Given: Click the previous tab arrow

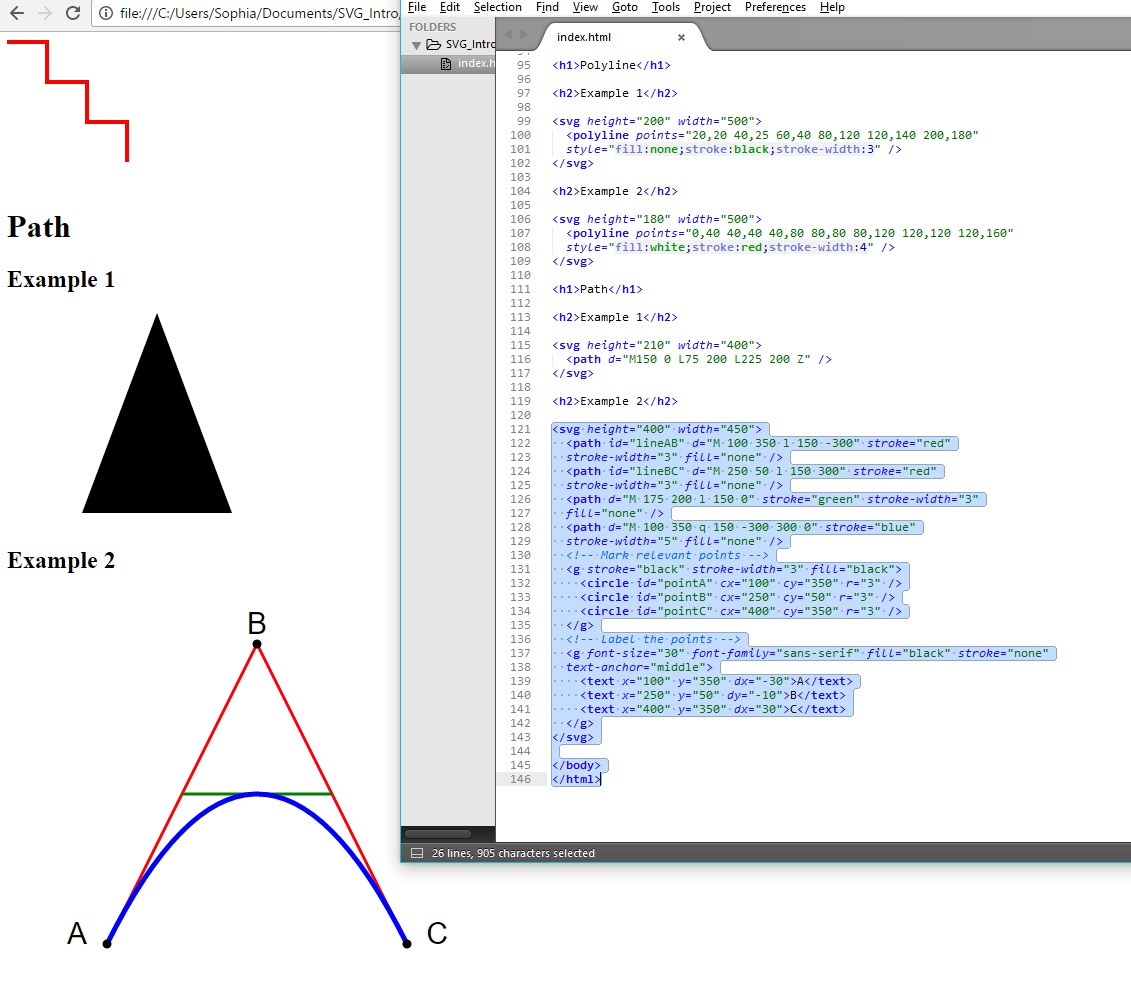Looking at the screenshot, I should [x=508, y=35].
